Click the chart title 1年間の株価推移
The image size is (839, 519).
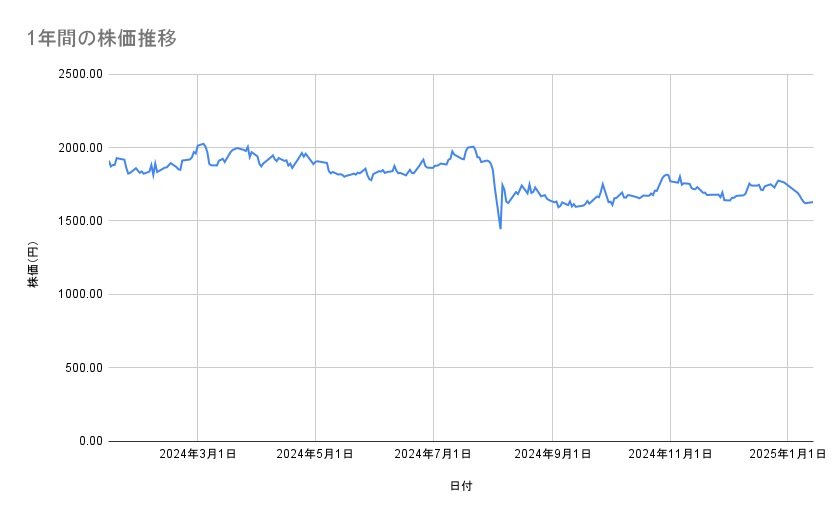click(102, 39)
